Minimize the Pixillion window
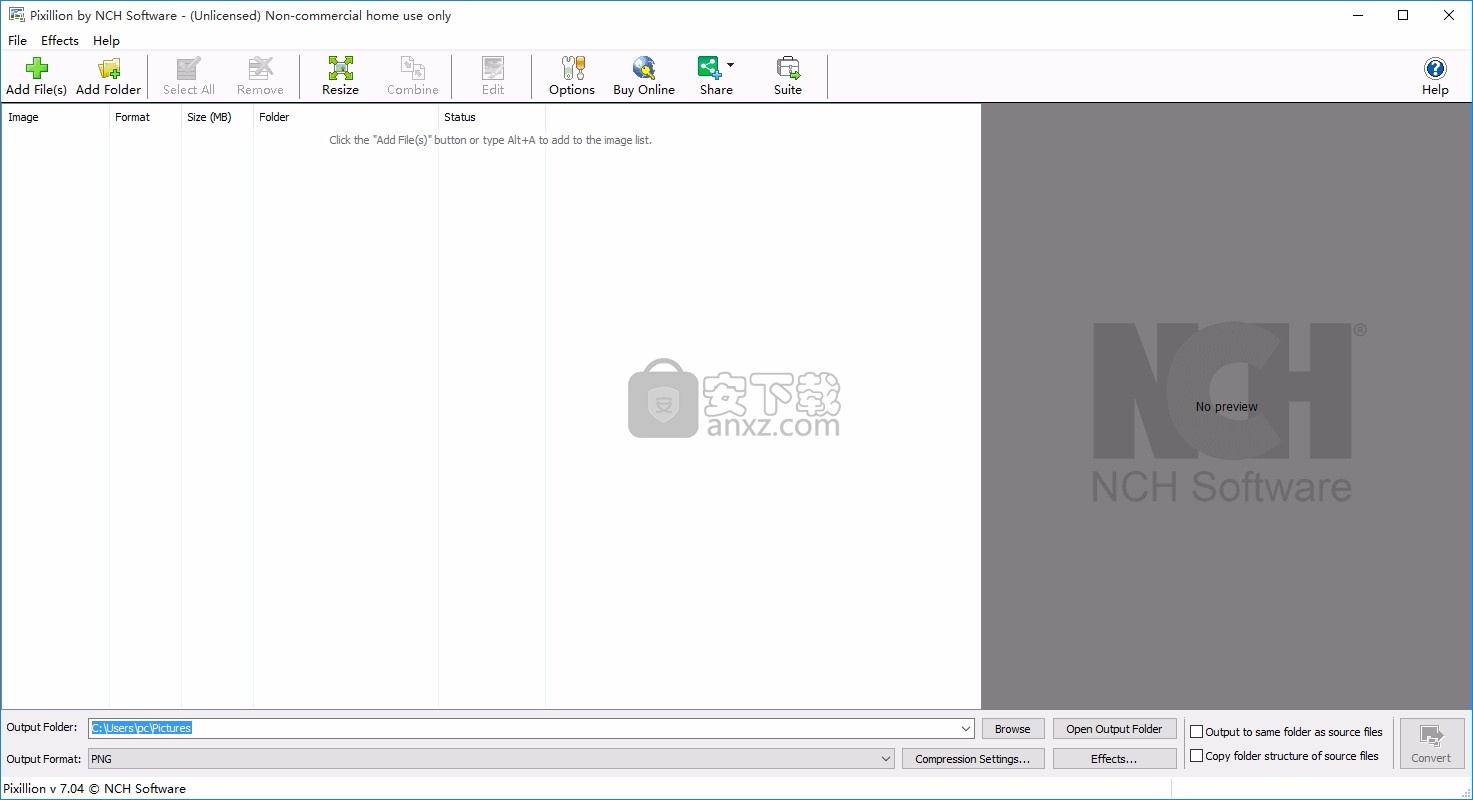Screen dimensions: 1473x800 pyautogui.click(x=1357, y=15)
